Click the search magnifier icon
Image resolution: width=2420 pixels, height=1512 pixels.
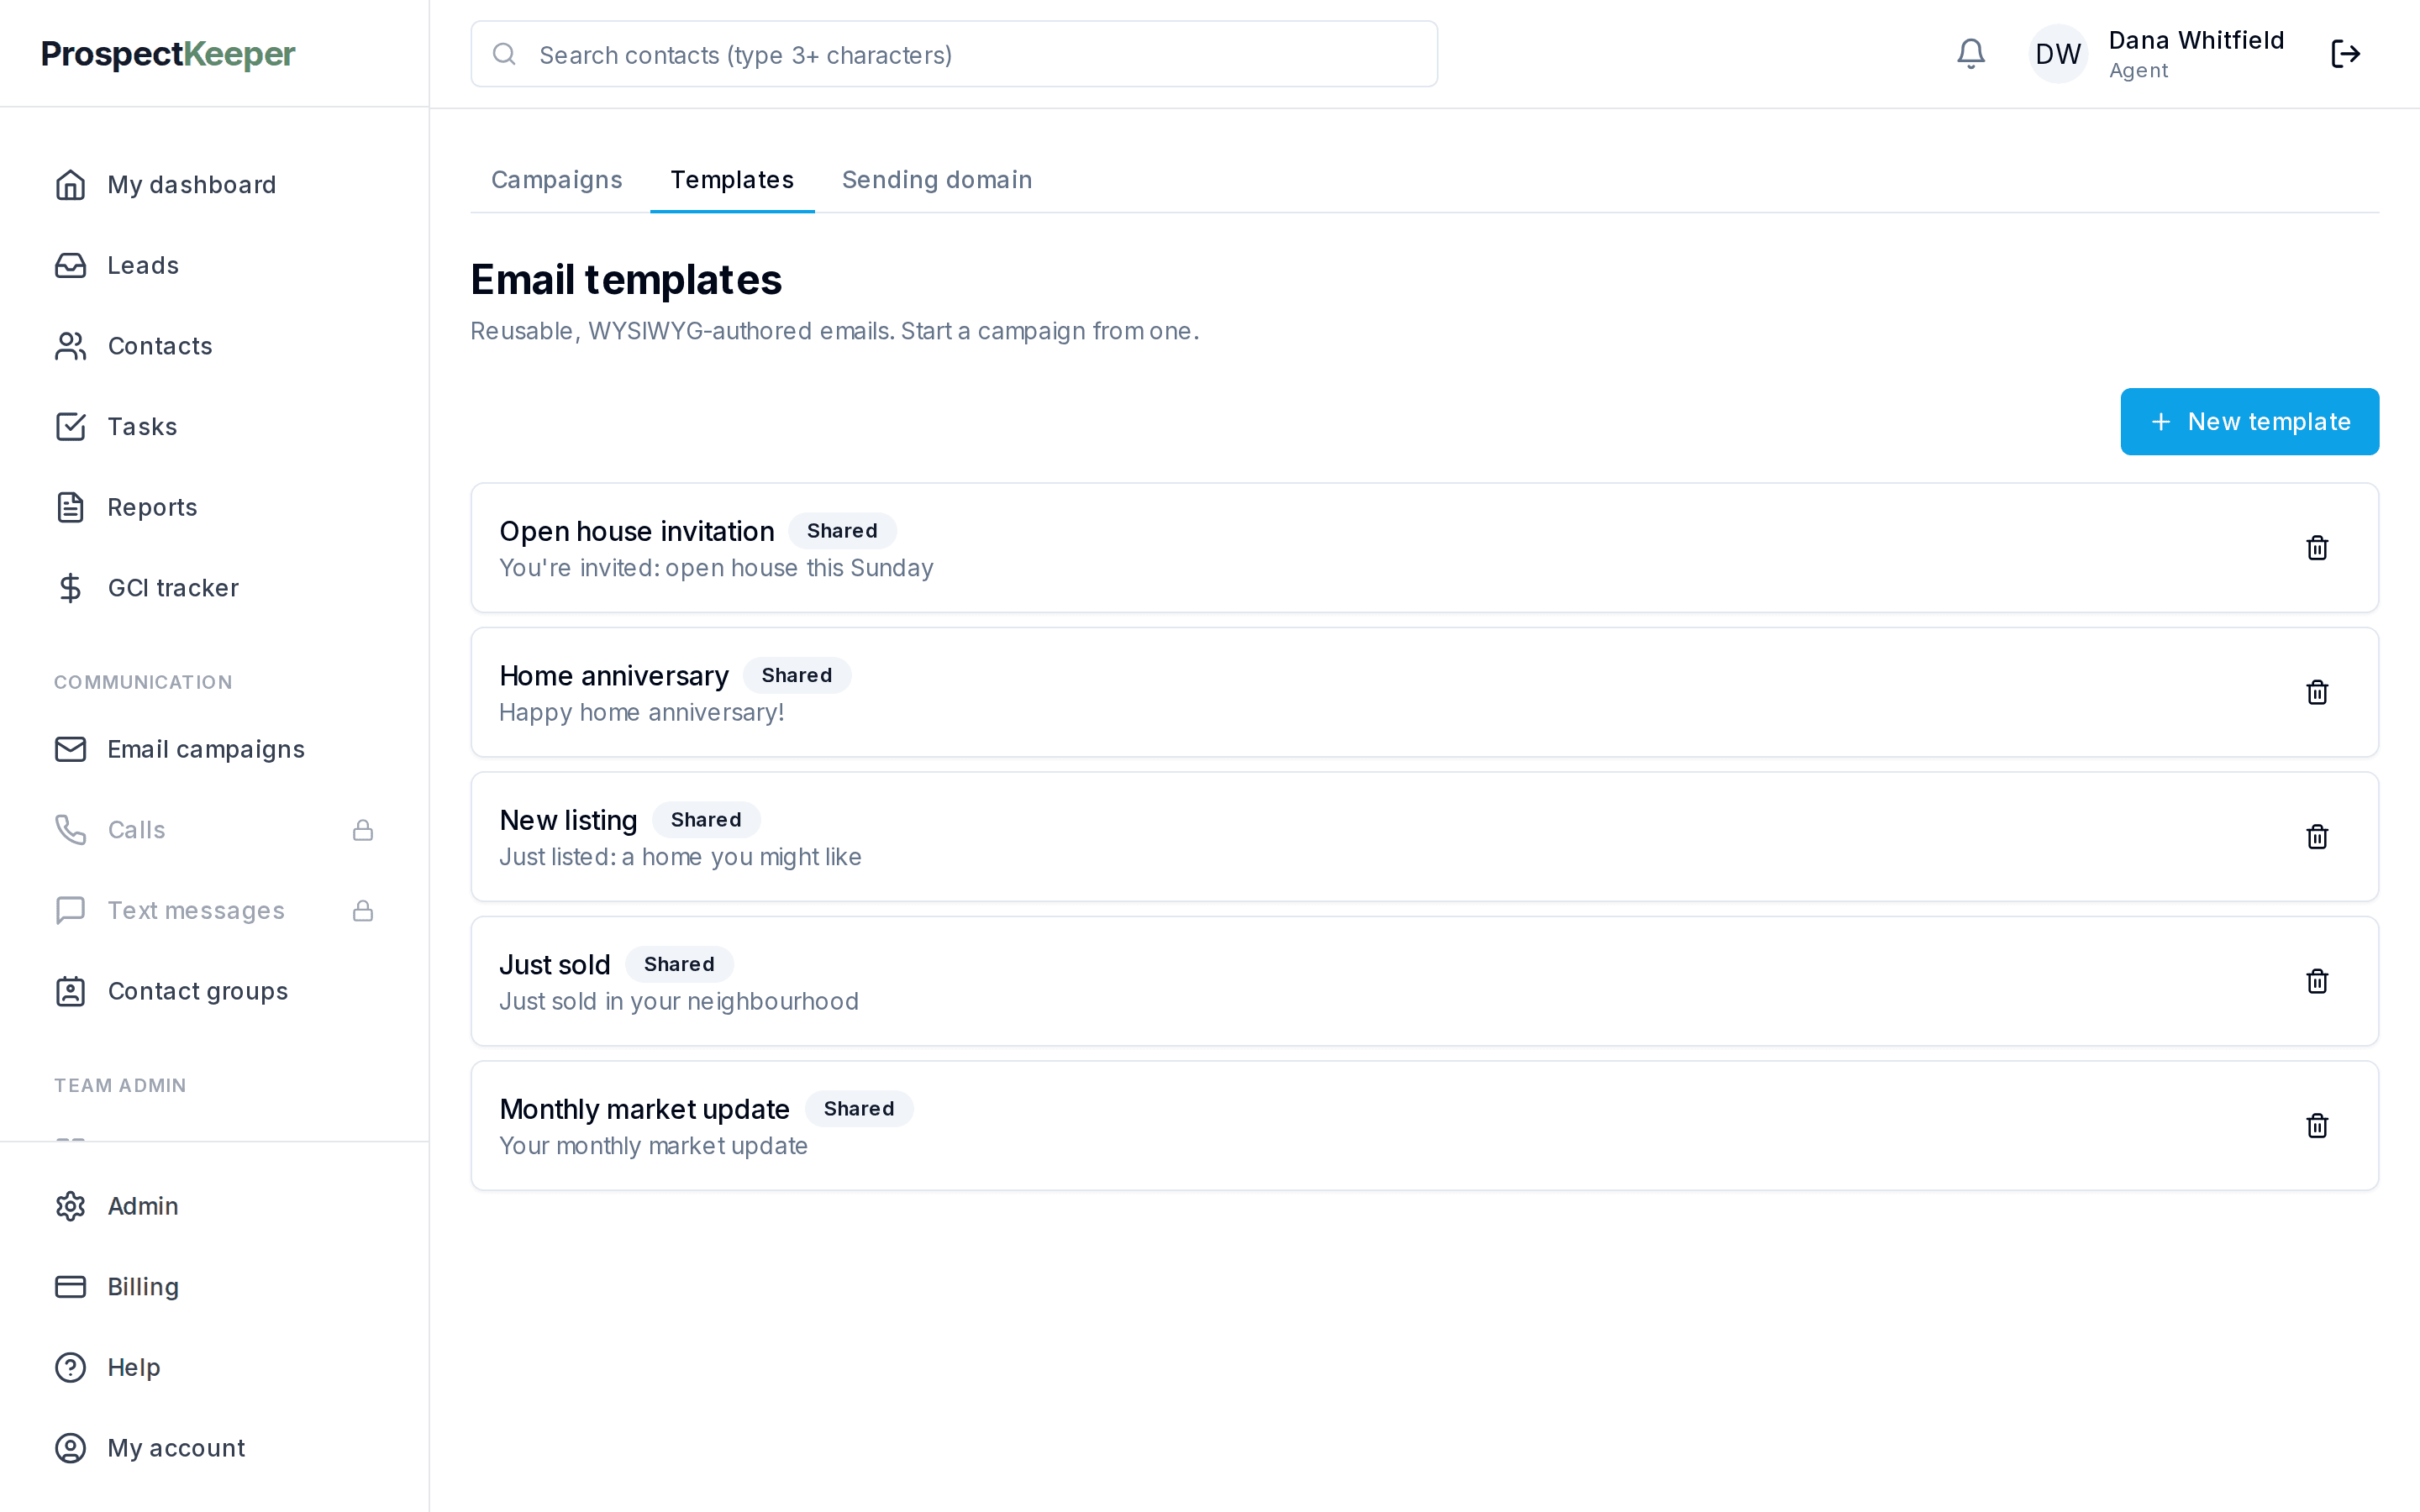[x=504, y=54]
